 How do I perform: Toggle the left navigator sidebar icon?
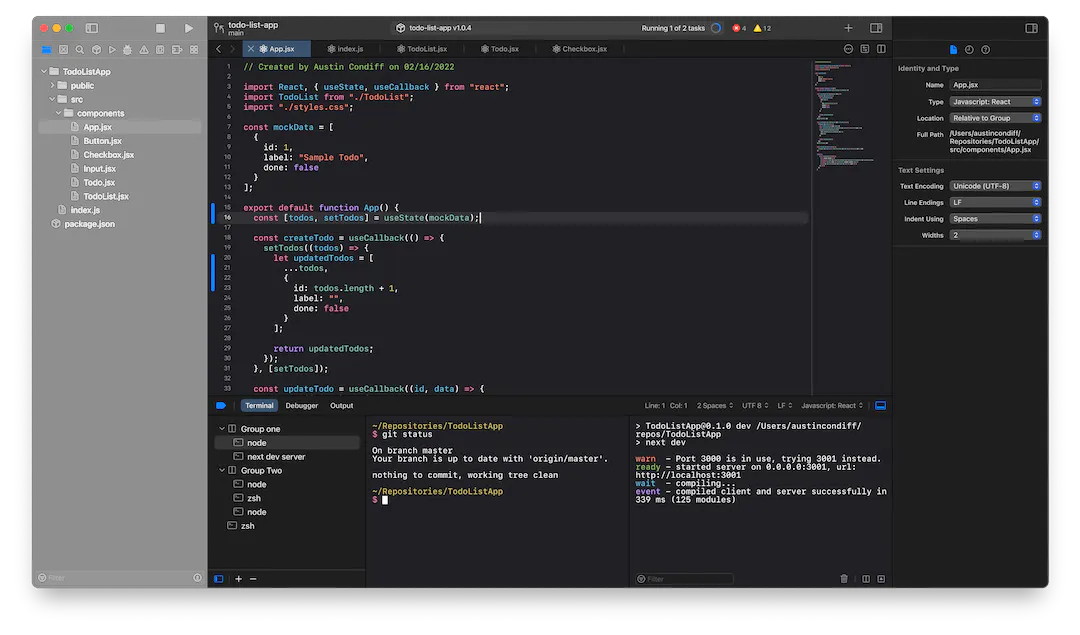point(92,28)
